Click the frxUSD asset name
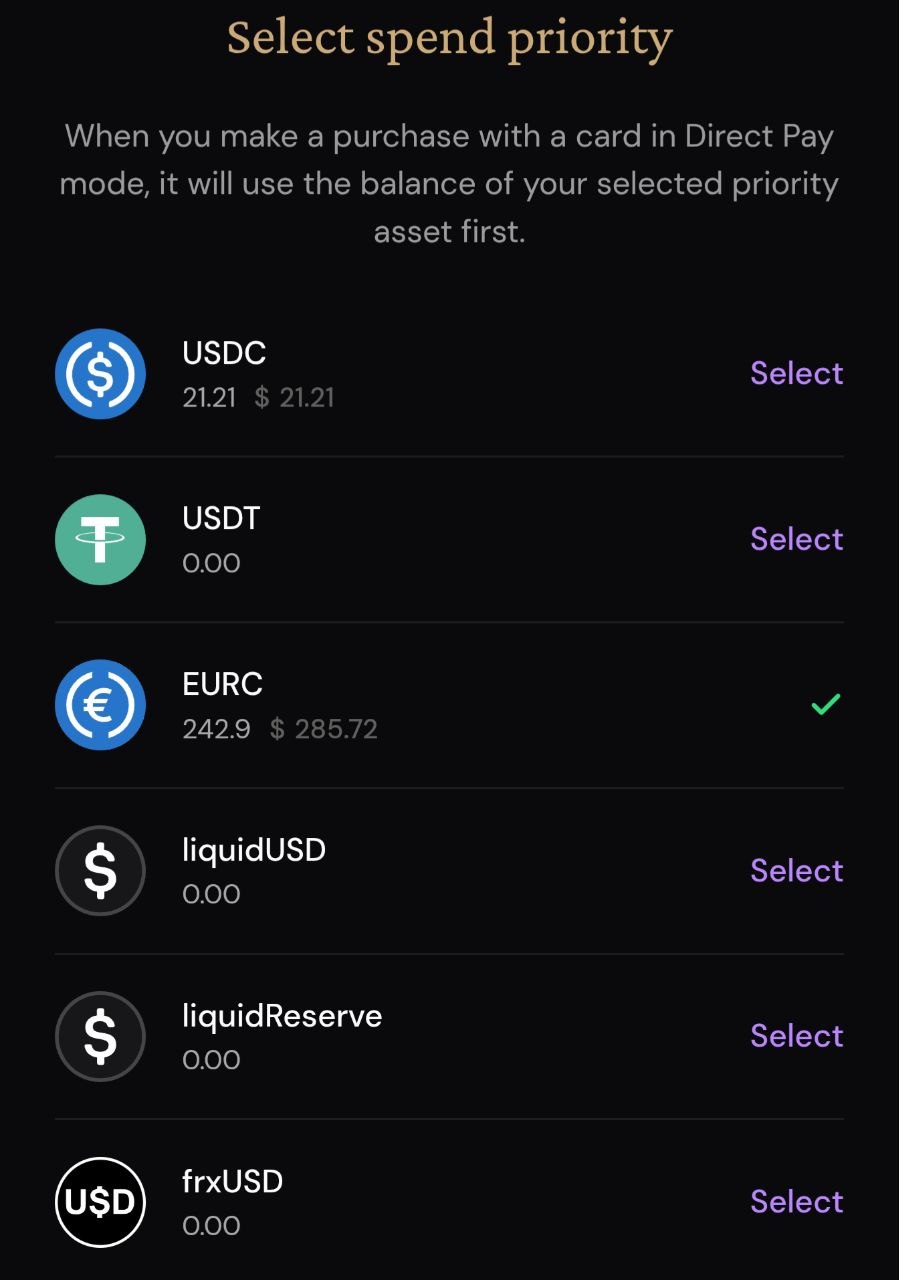 233,1182
